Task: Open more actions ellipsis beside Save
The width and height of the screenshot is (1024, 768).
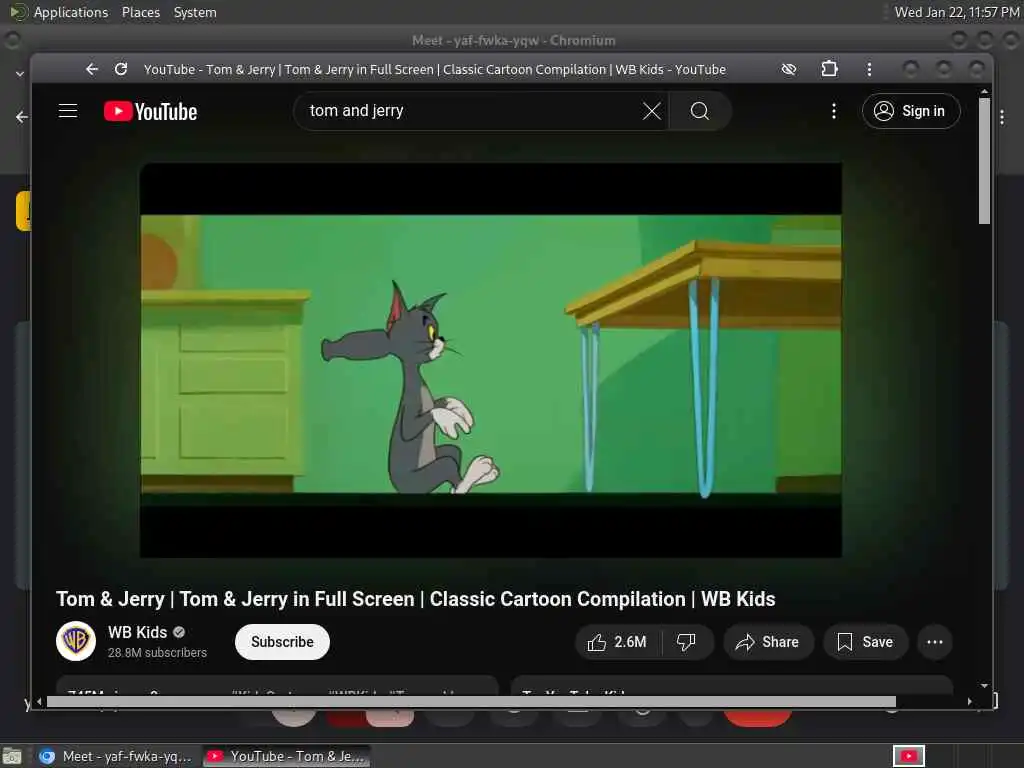Action: [x=935, y=642]
